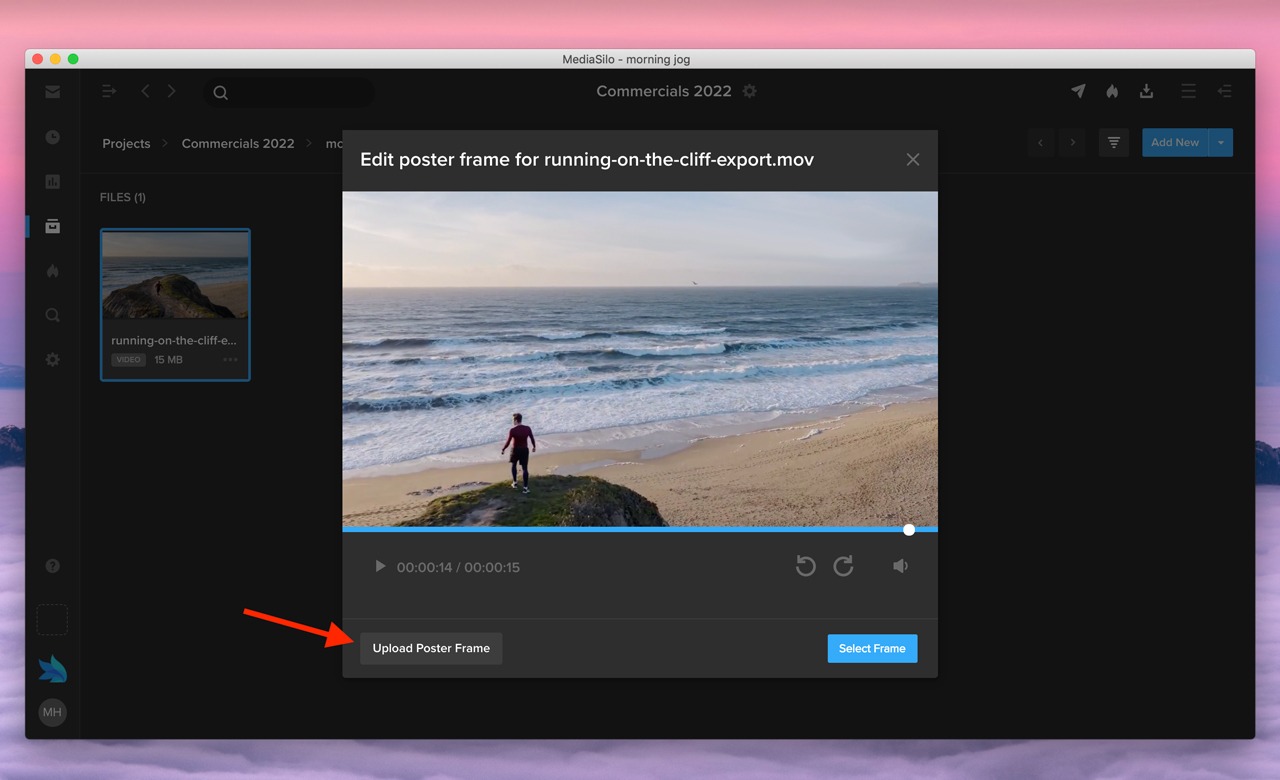Screen dimensions: 1280x780
Task: Go back with the top-bar left chevron
Action: point(145,91)
